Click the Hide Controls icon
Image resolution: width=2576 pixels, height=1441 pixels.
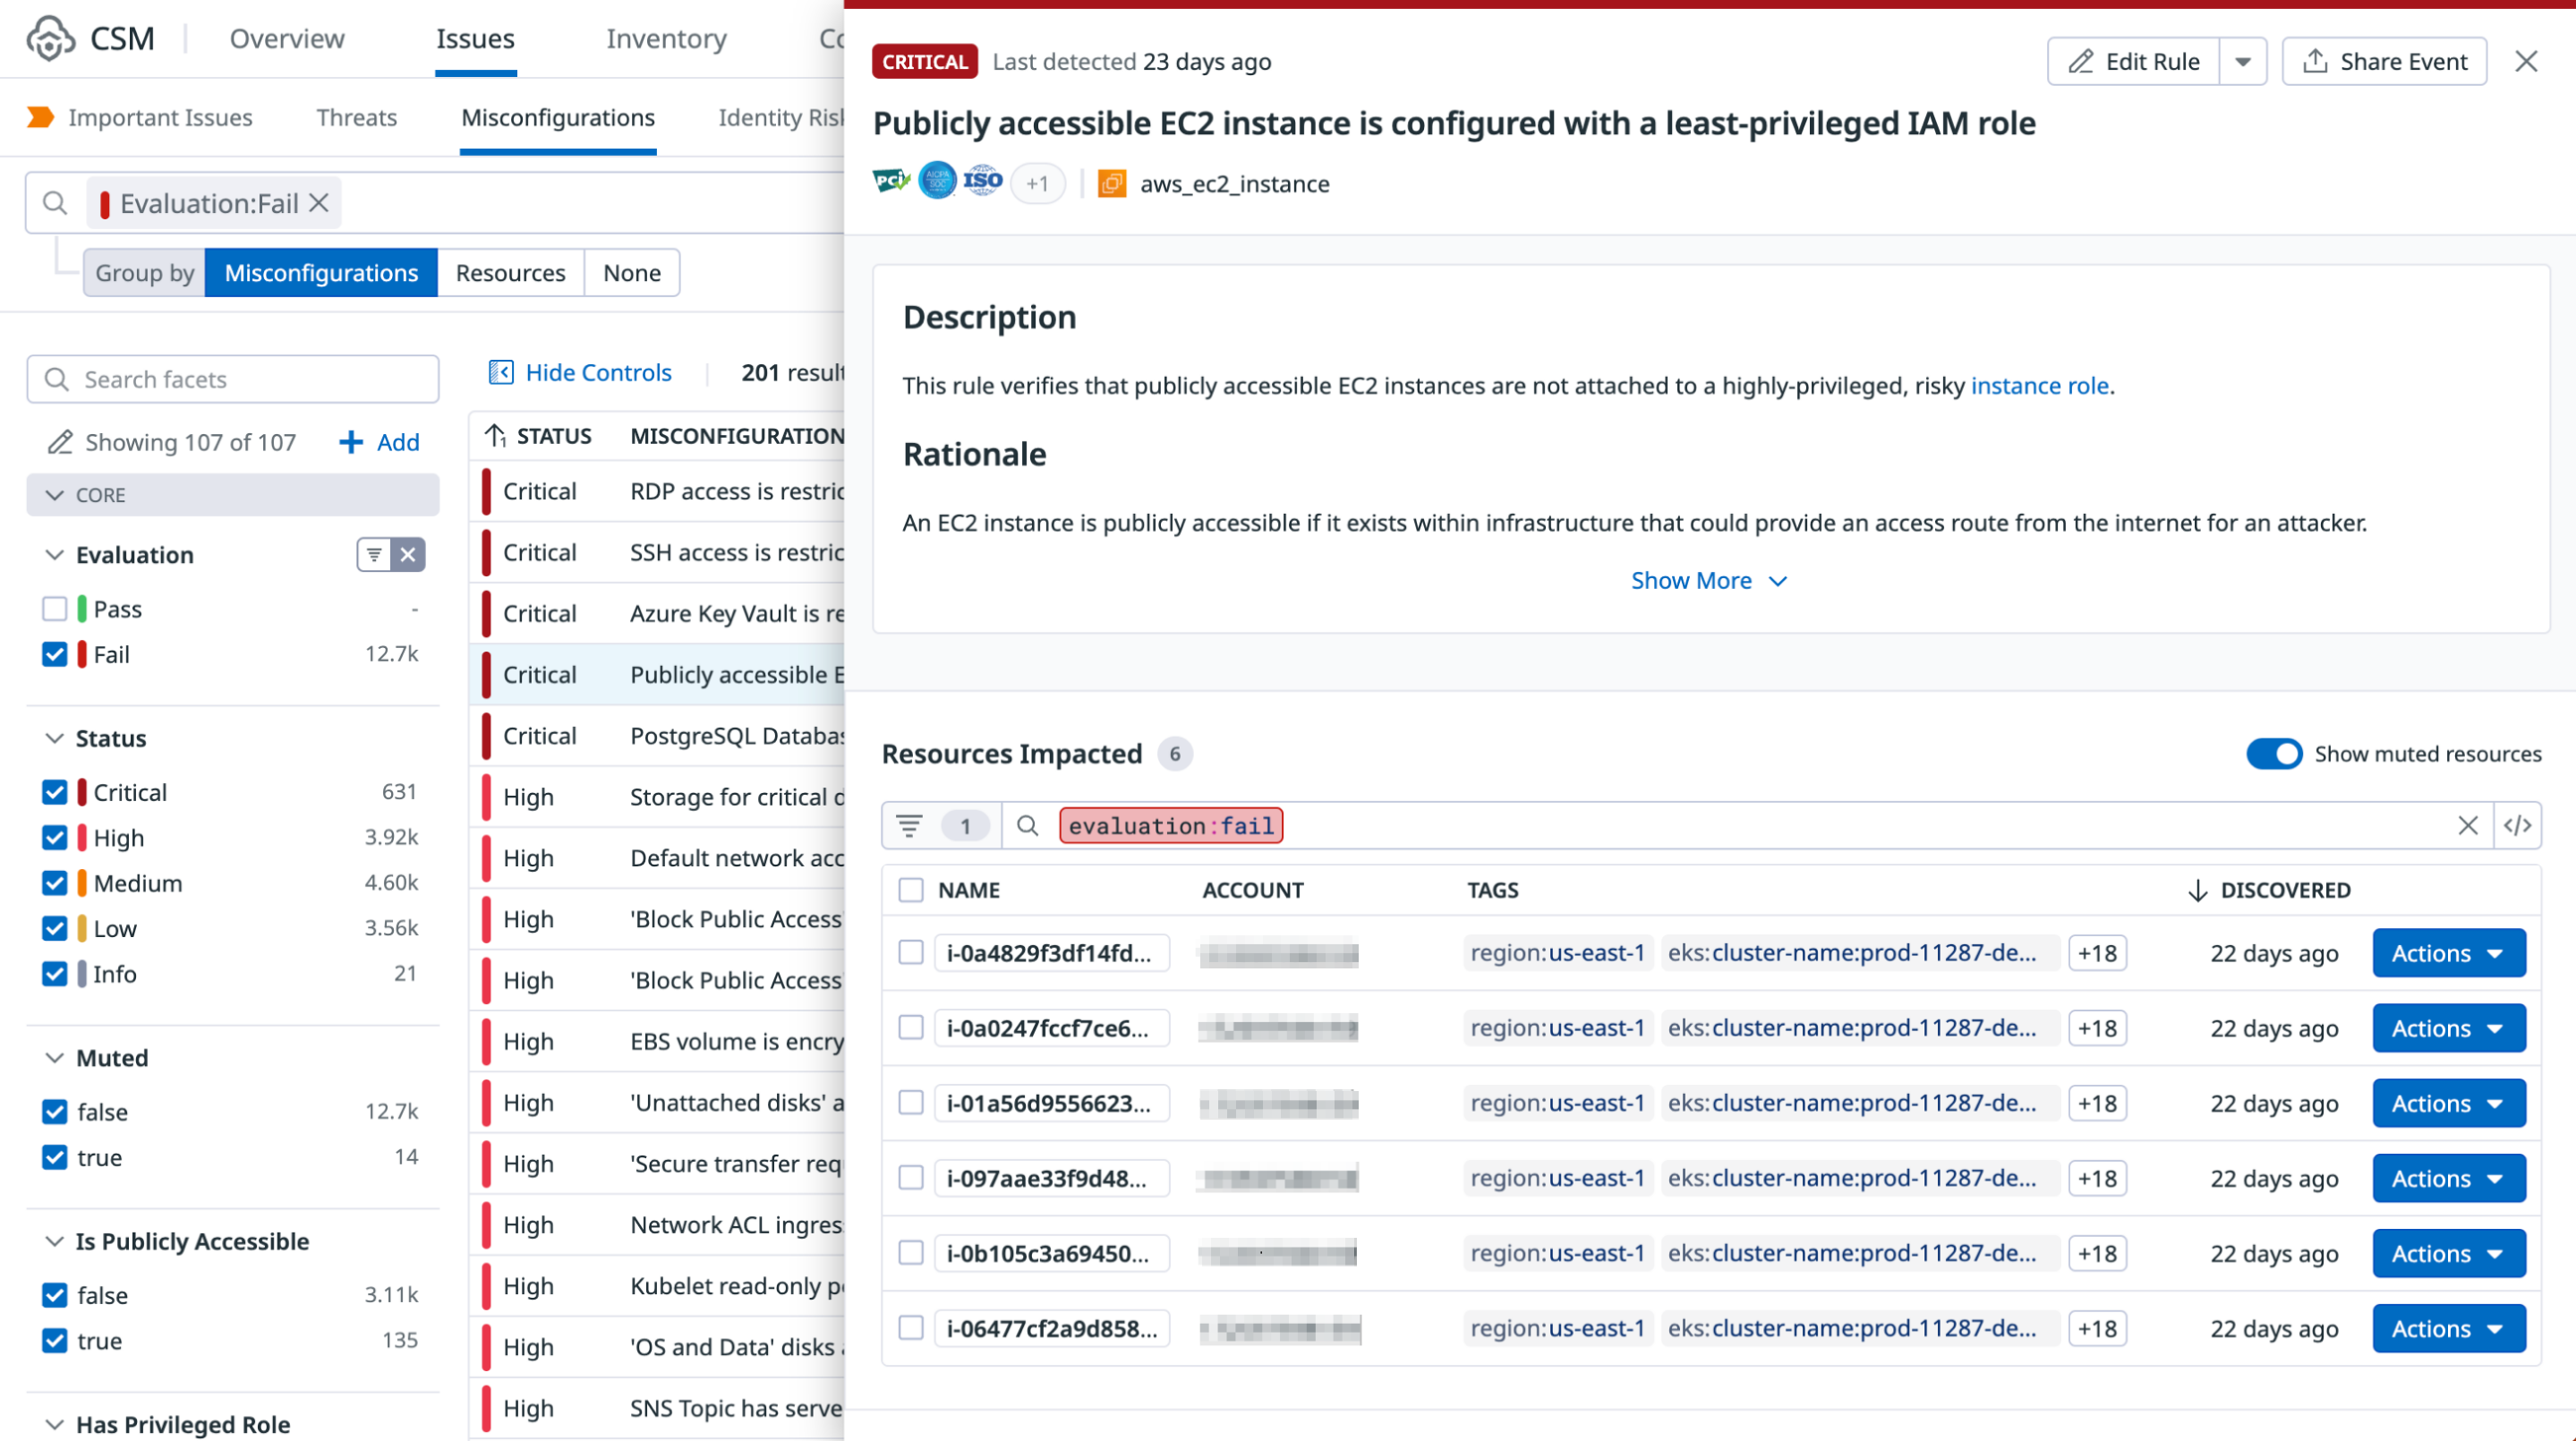pyautogui.click(x=500, y=372)
